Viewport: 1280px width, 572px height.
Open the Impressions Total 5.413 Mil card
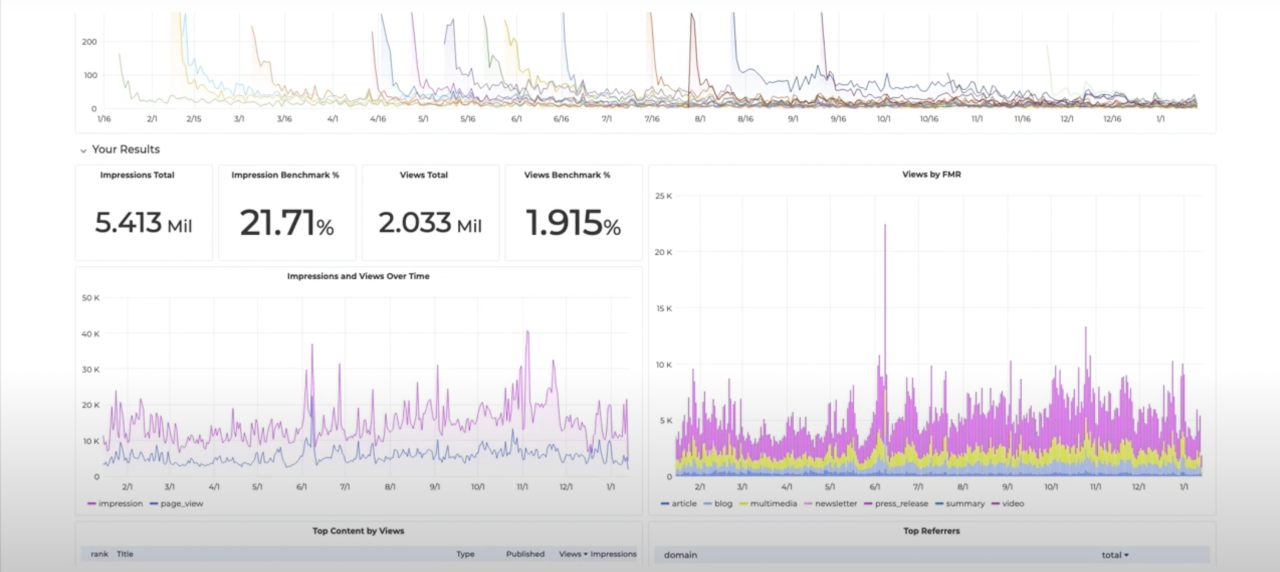[144, 213]
